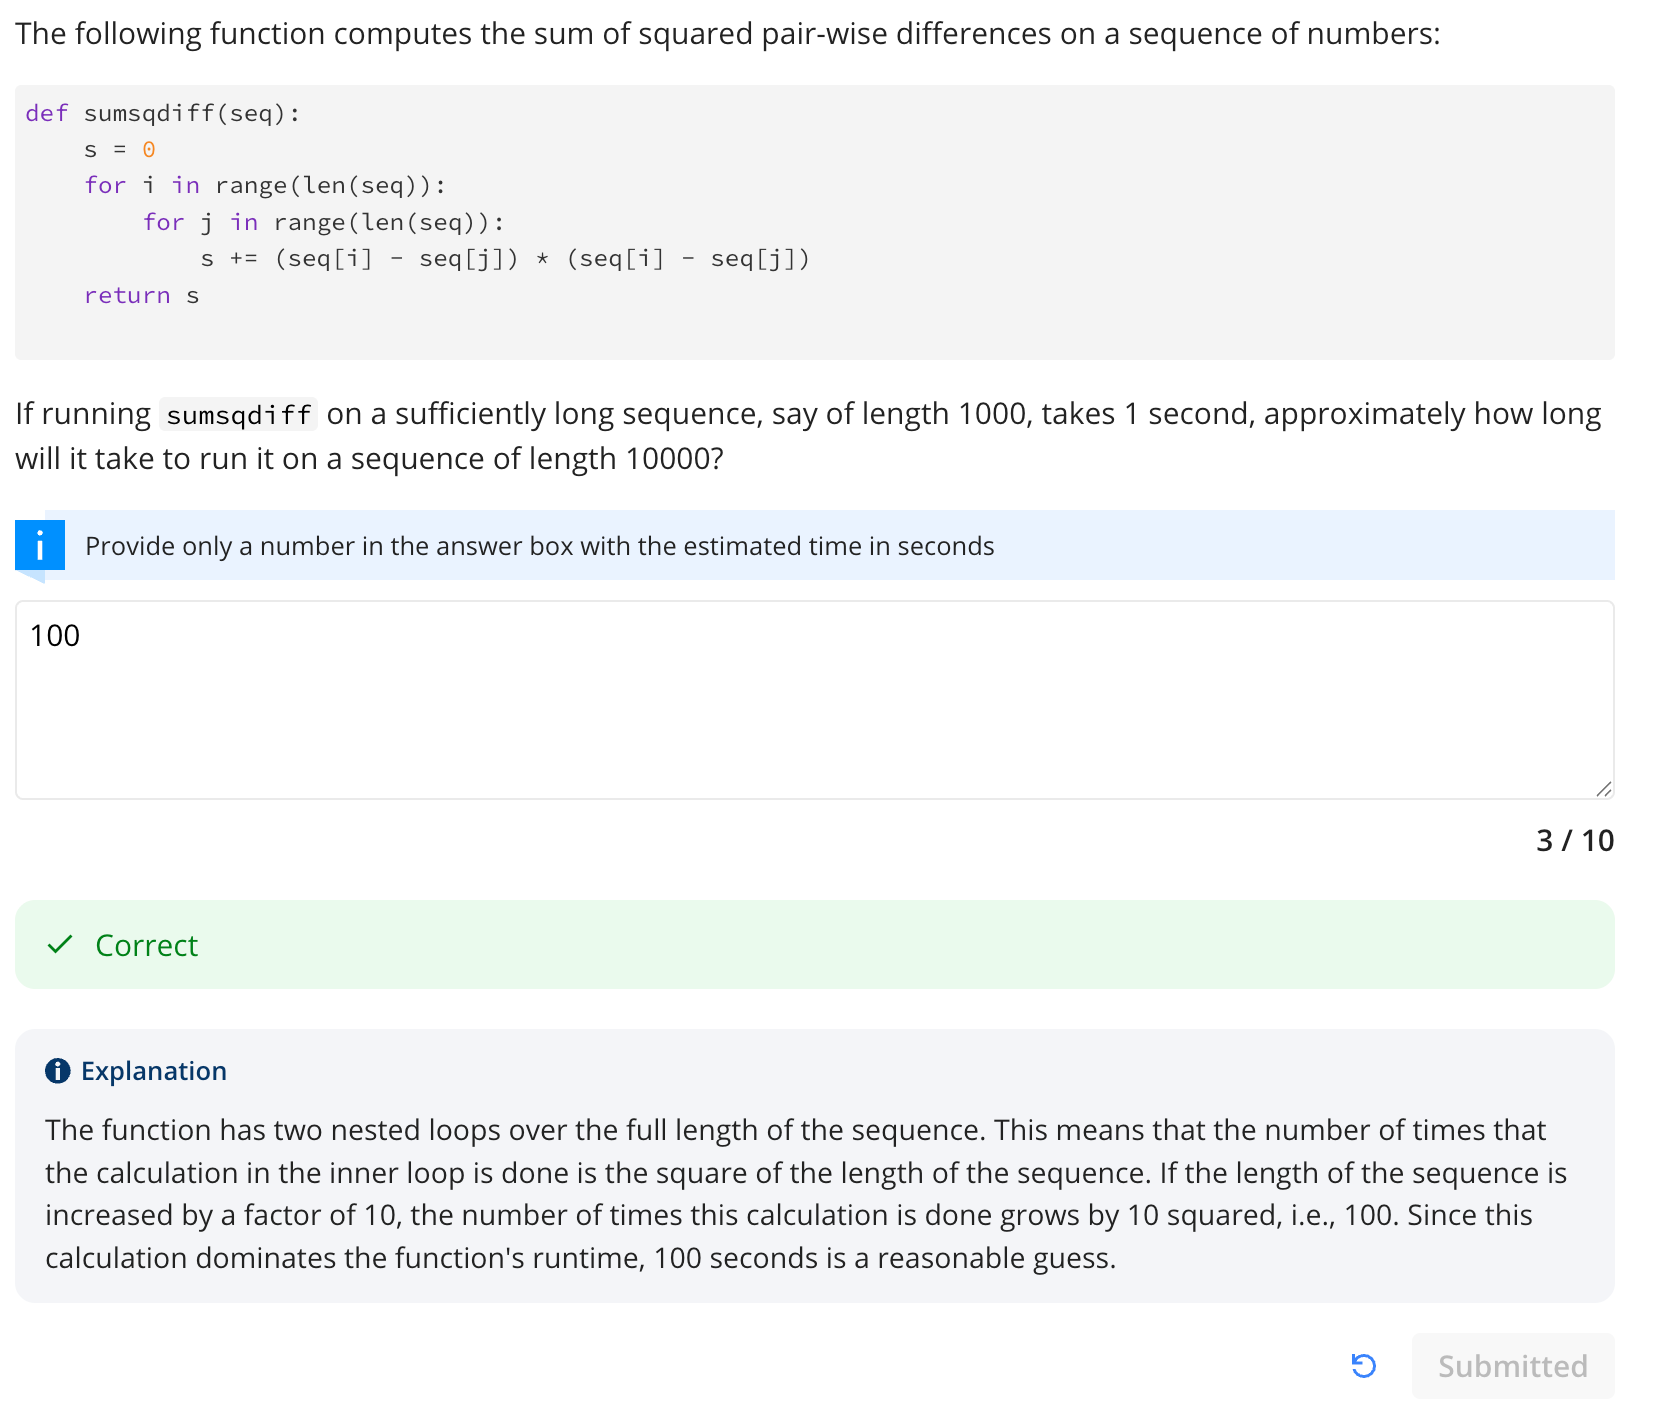Click the green Correct checkmark icon

(x=60, y=944)
